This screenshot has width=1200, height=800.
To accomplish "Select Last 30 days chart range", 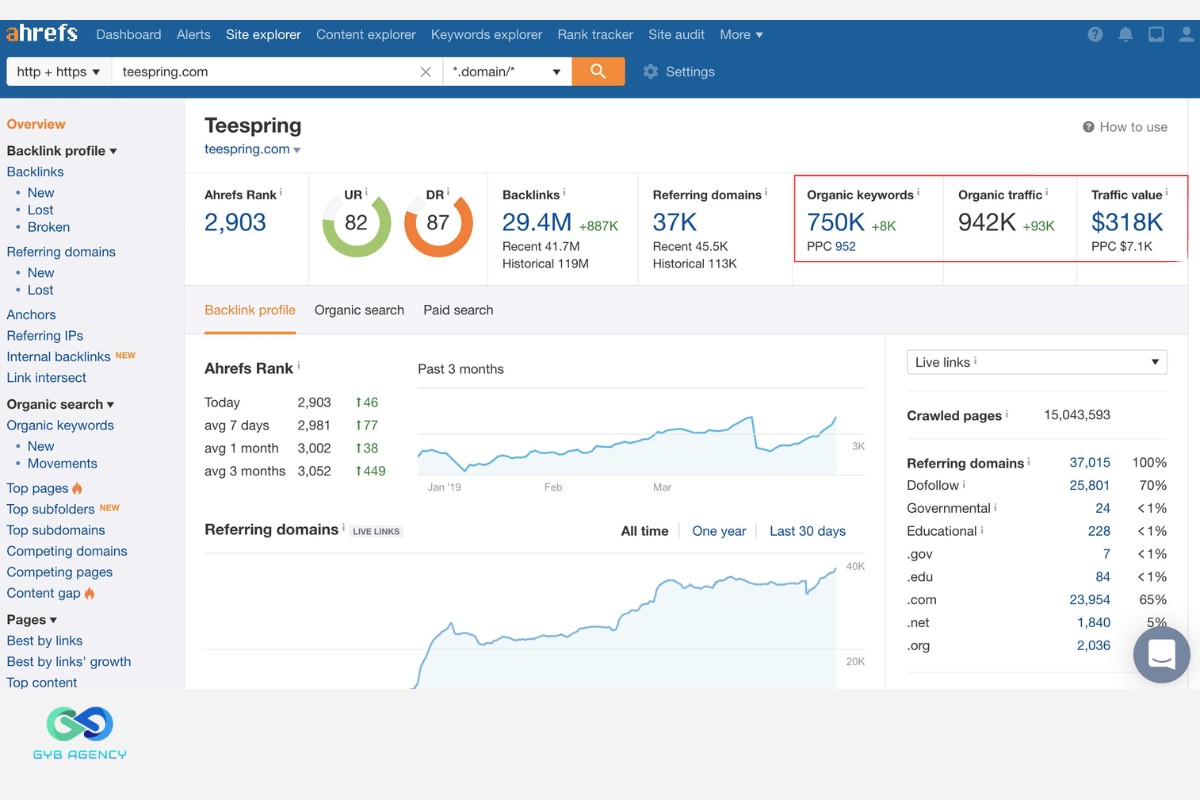I will [x=807, y=531].
